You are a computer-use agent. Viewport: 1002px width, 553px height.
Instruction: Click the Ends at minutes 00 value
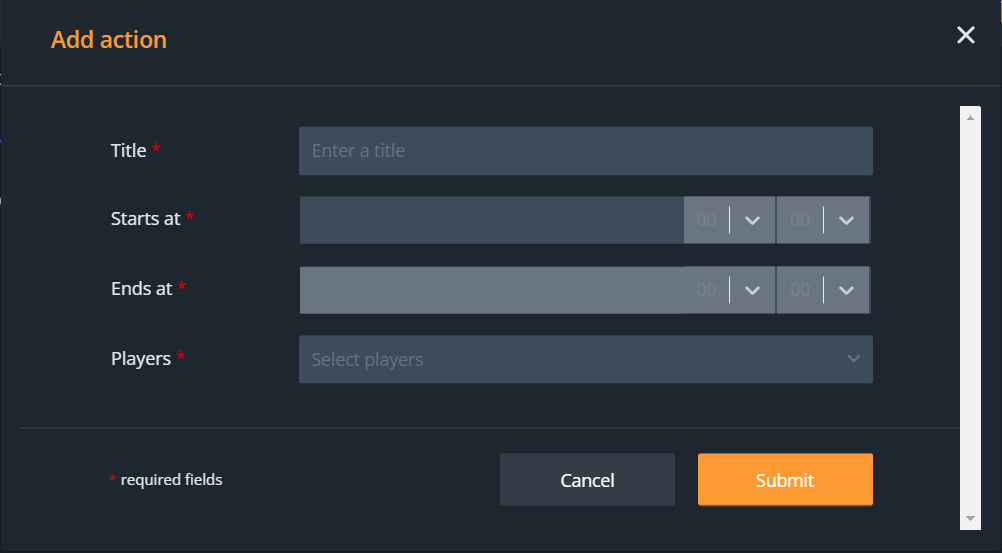point(799,290)
